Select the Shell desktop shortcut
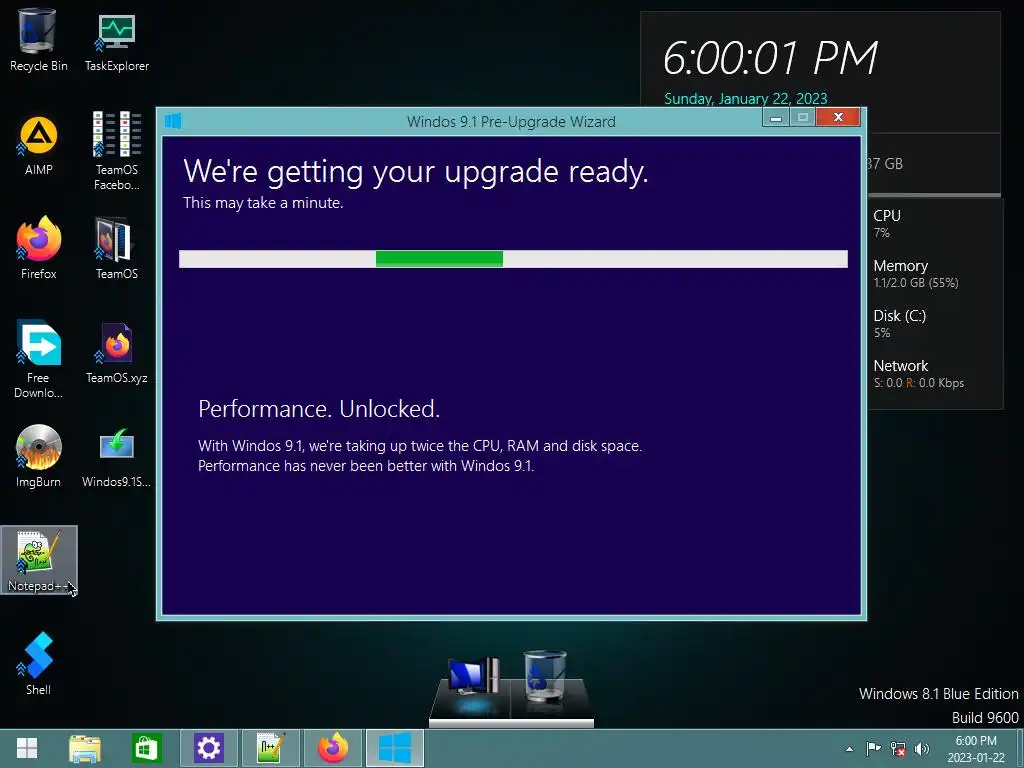This screenshot has width=1024, height=768. click(x=38, y=663)
